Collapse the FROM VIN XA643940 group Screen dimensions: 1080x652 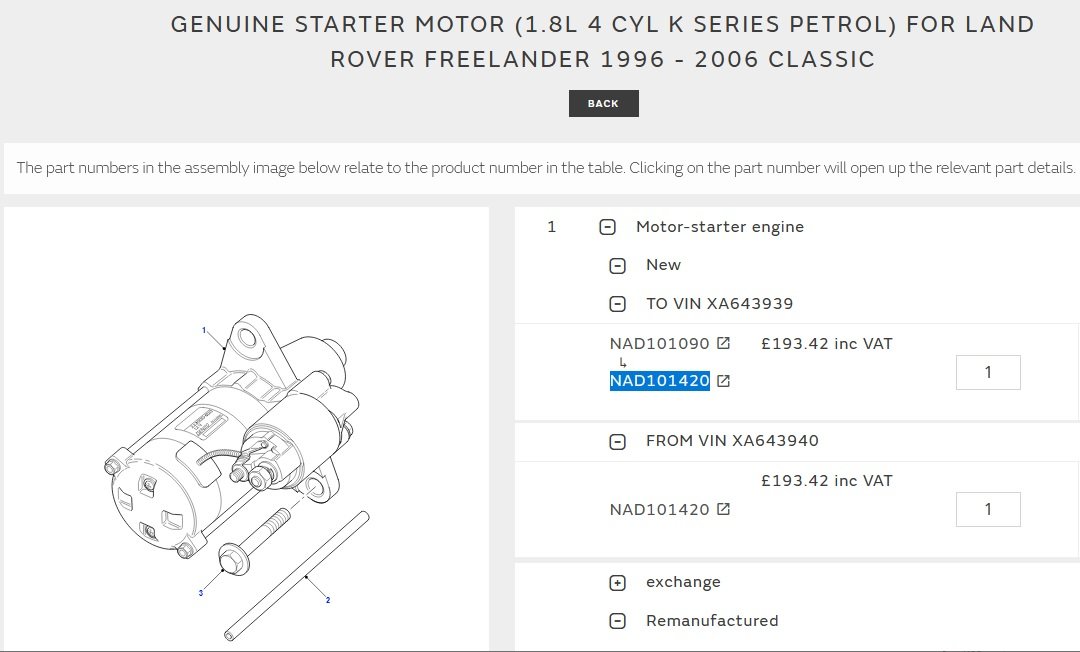coord(618,441)
